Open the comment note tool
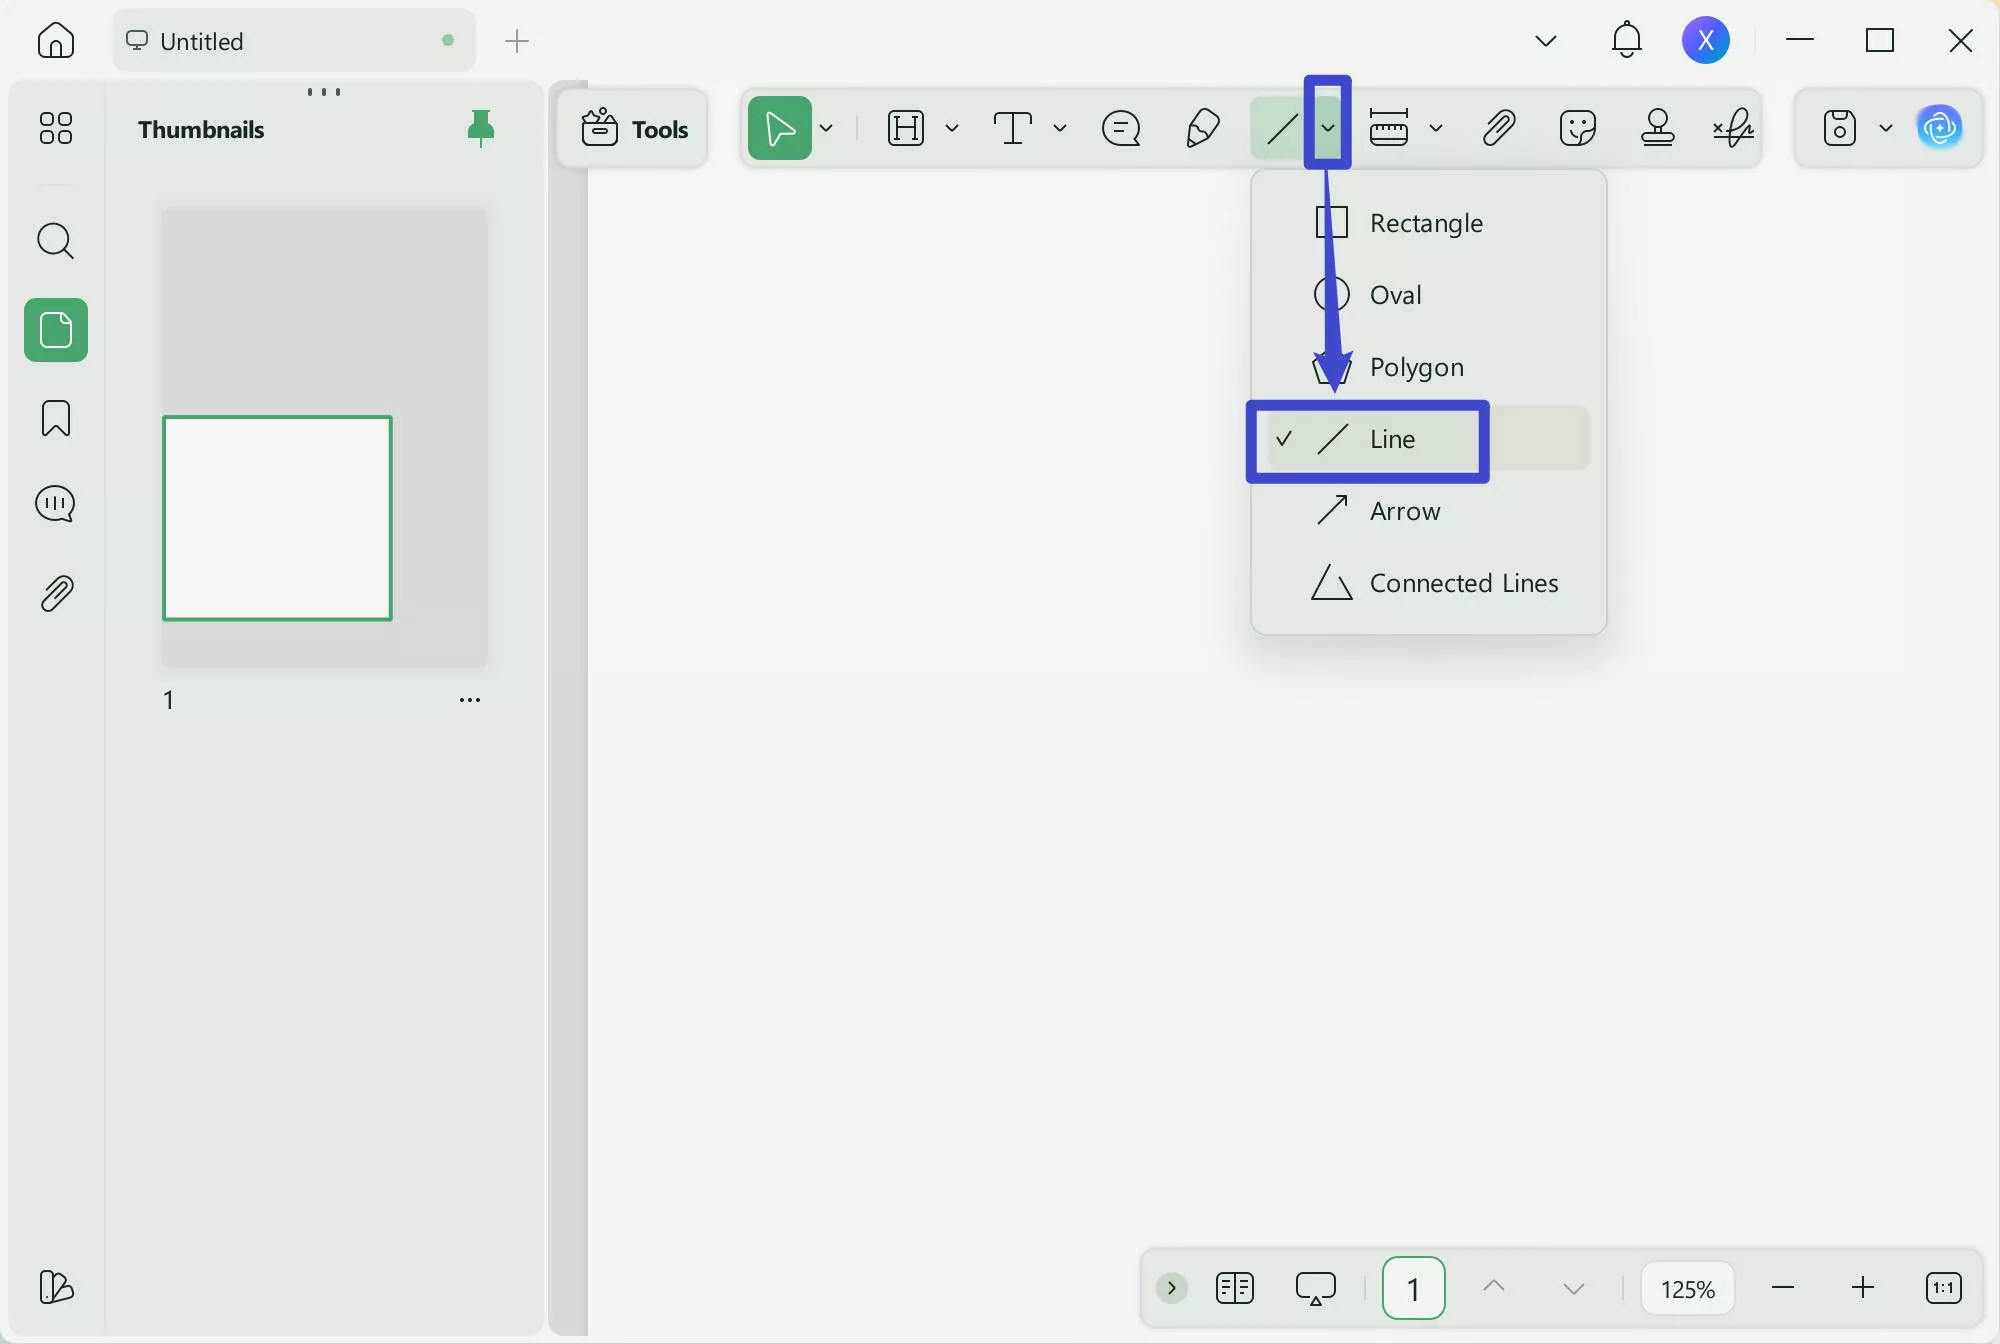2000x1344 pixels. (1120, 128)
